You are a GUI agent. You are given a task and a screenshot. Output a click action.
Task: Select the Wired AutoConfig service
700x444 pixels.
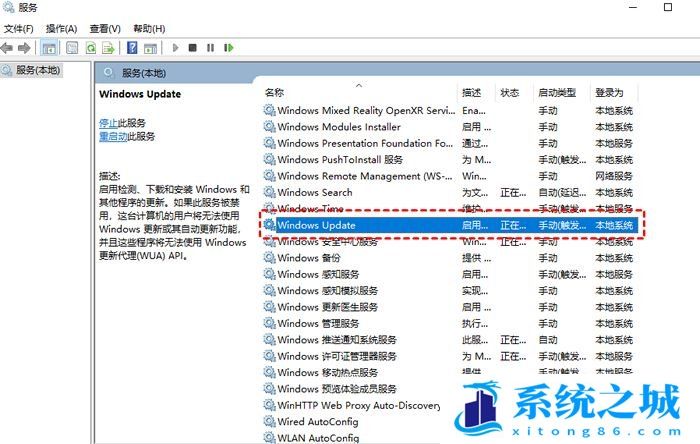(317, 422)
